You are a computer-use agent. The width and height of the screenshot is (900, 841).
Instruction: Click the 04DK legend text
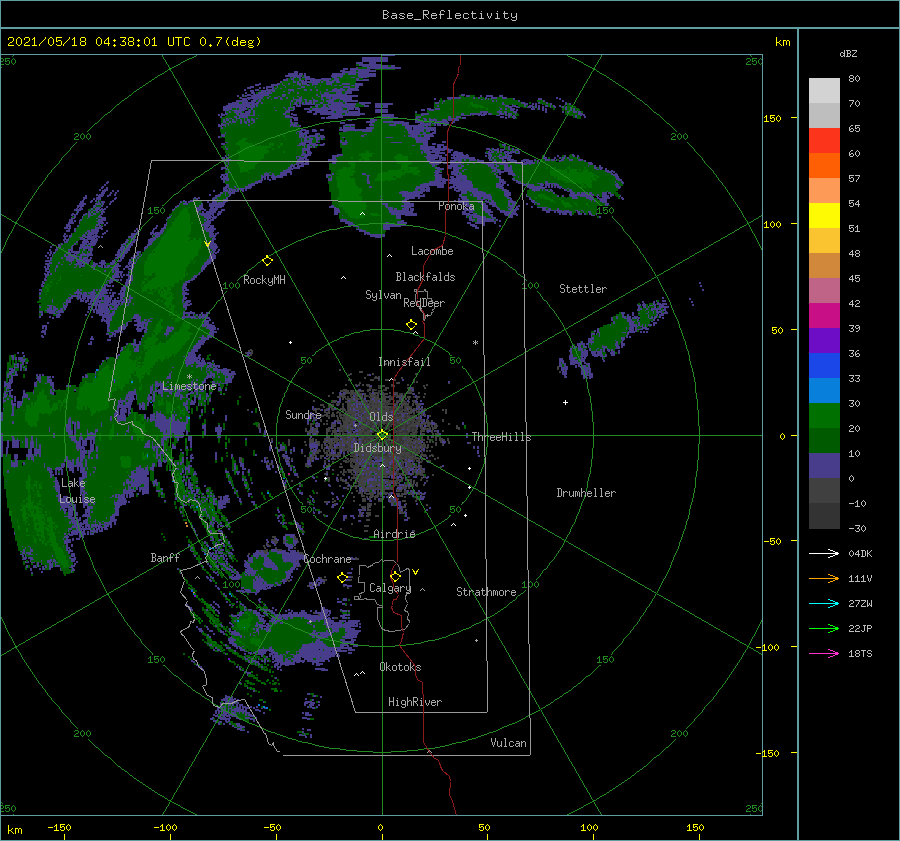pyautogui.click(x=860, y=554)
